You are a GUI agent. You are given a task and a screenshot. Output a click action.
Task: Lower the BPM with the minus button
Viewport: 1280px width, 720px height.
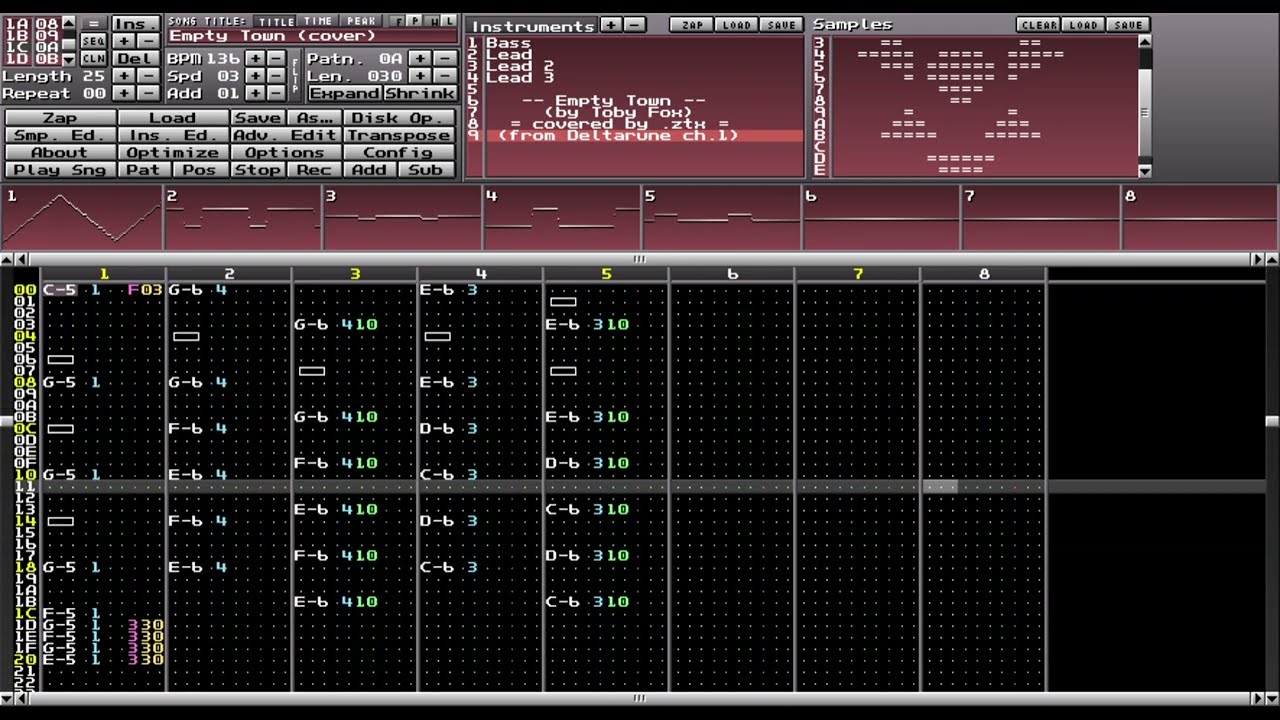pyautogui.click(x=277, y=59)
